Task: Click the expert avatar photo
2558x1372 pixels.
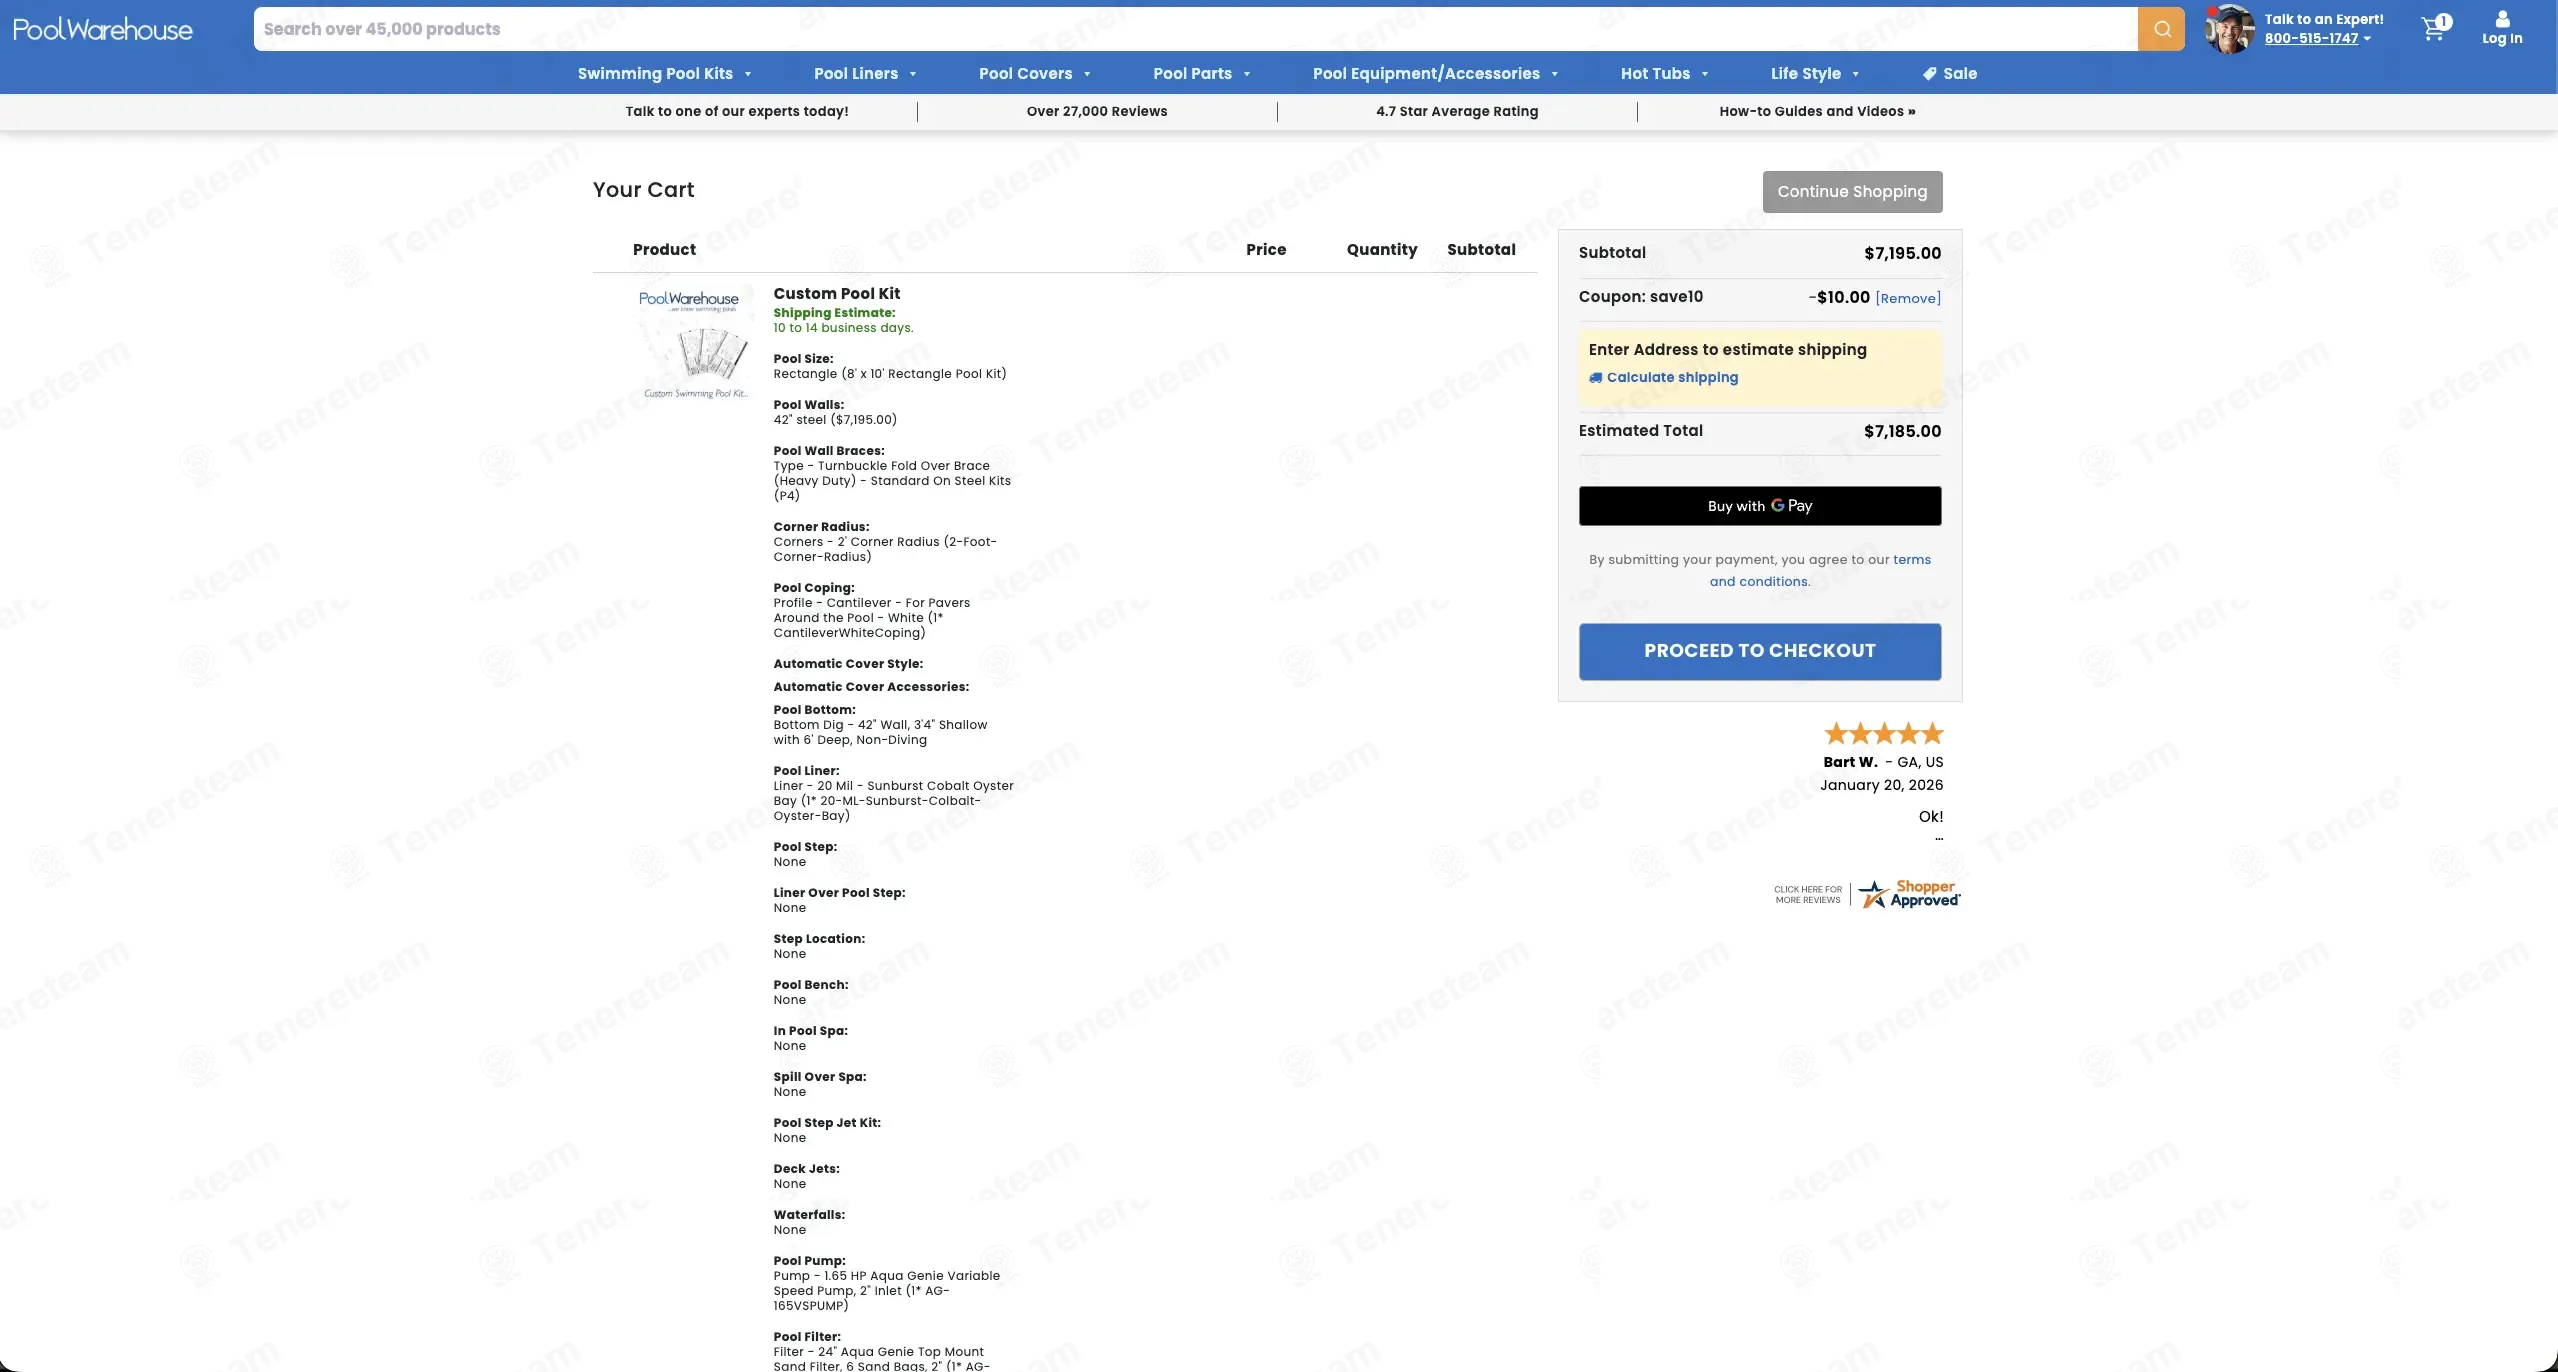Action: point(2229,29)
